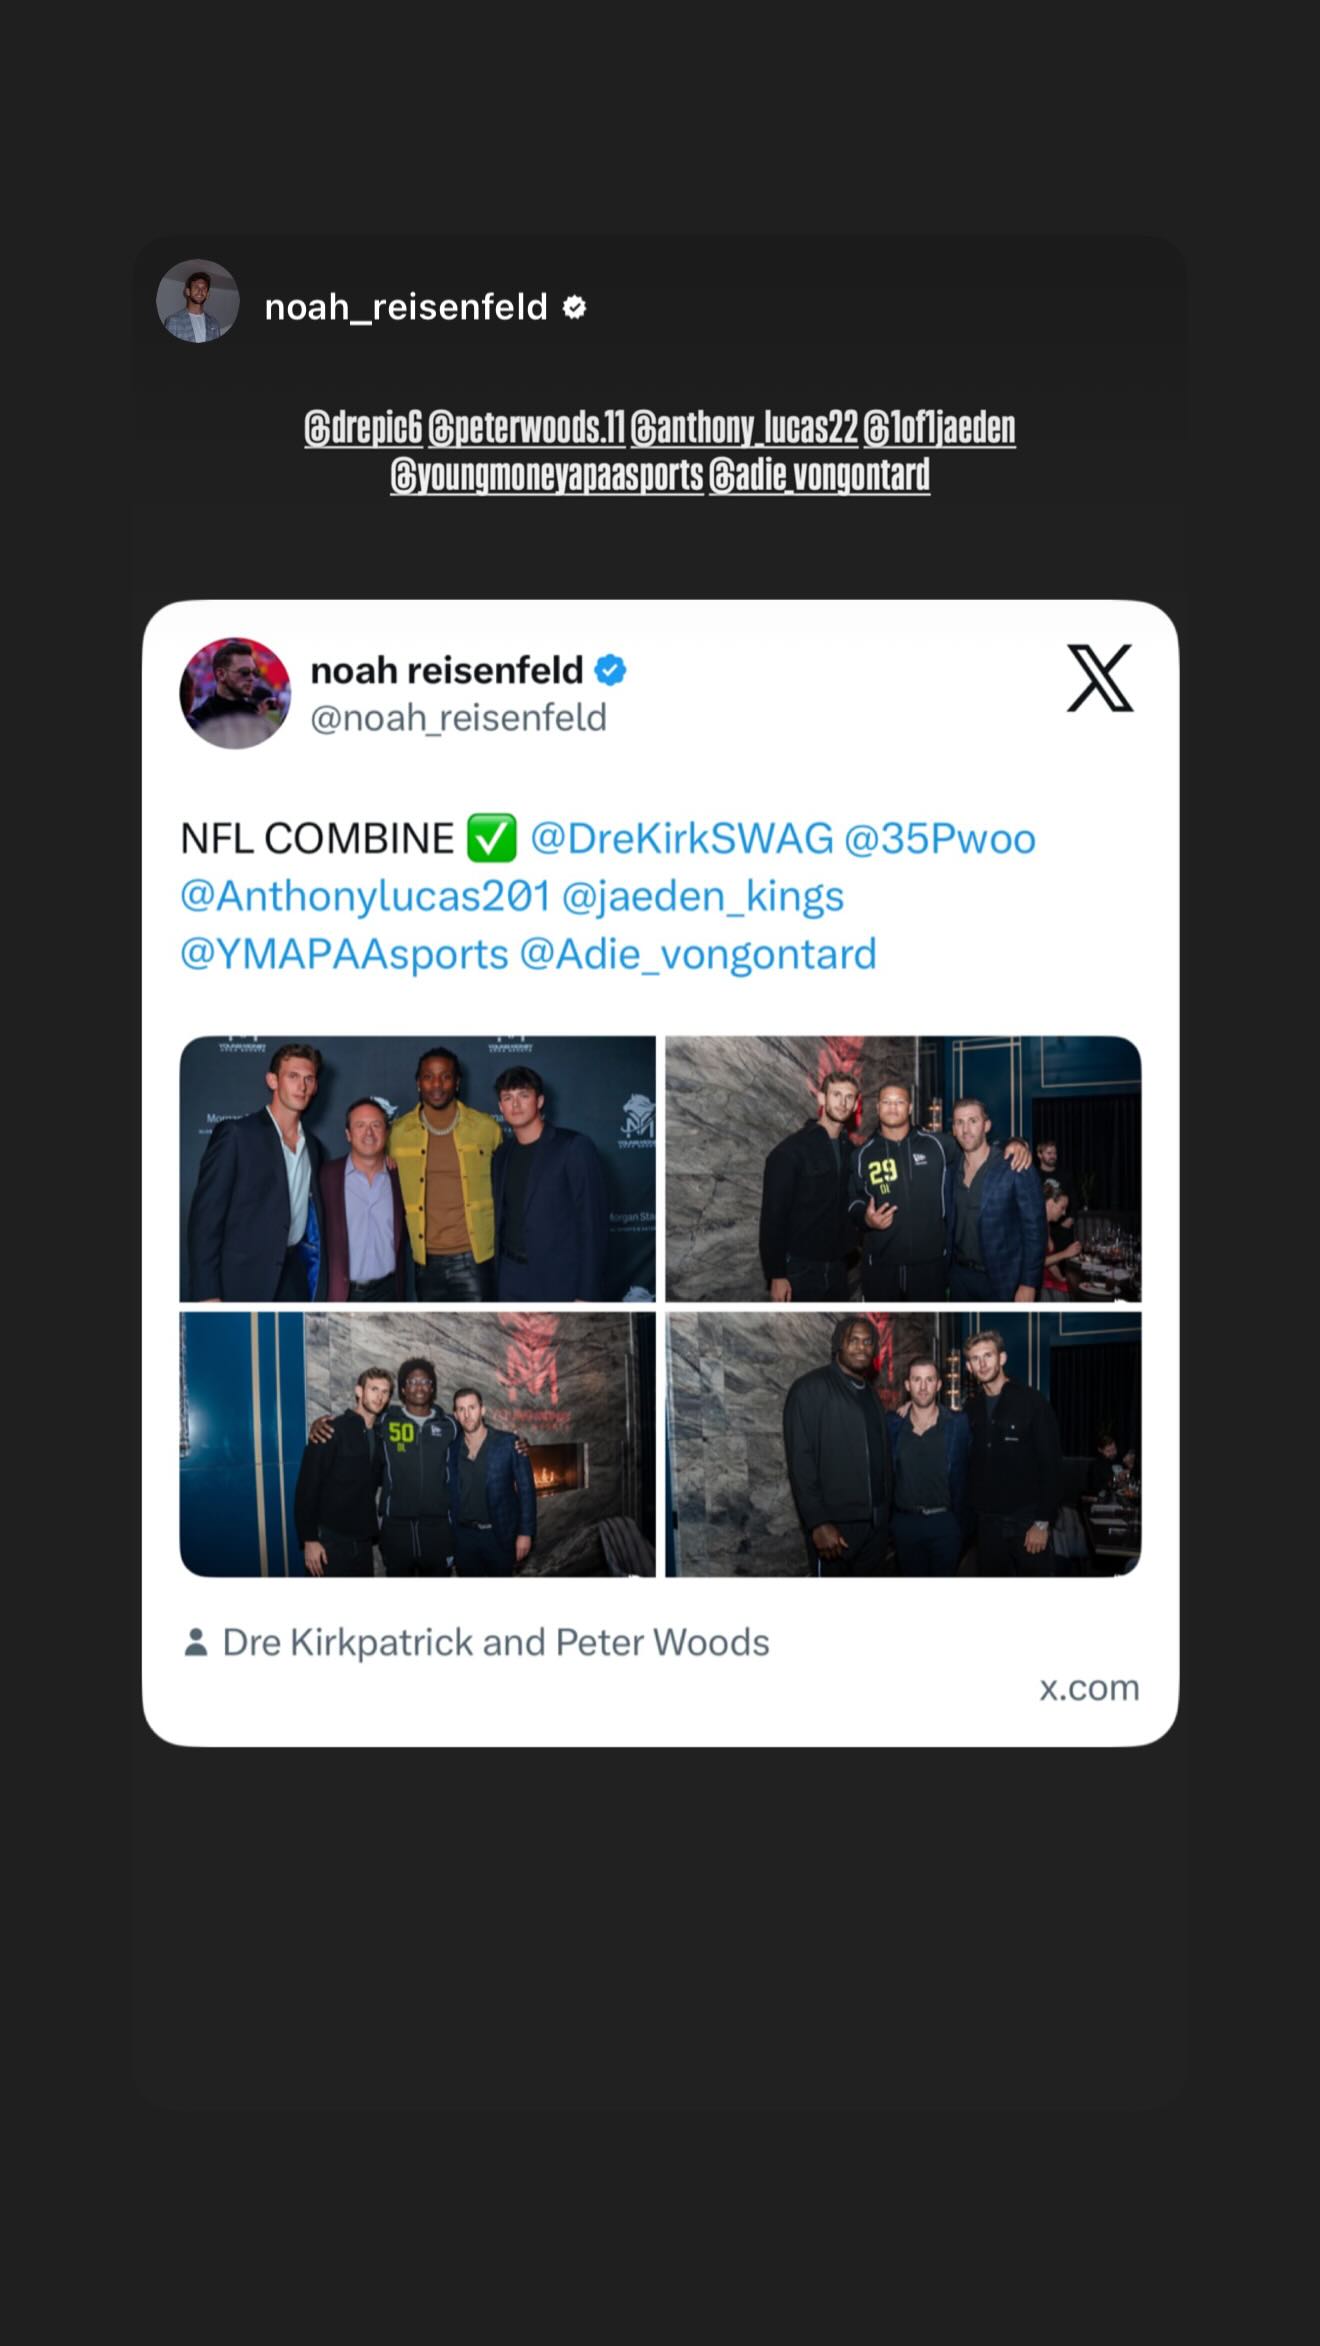Tap the person icon beside tagged names
1320x2346 pixels.
pyautogui.click(x=196, y=1642)
